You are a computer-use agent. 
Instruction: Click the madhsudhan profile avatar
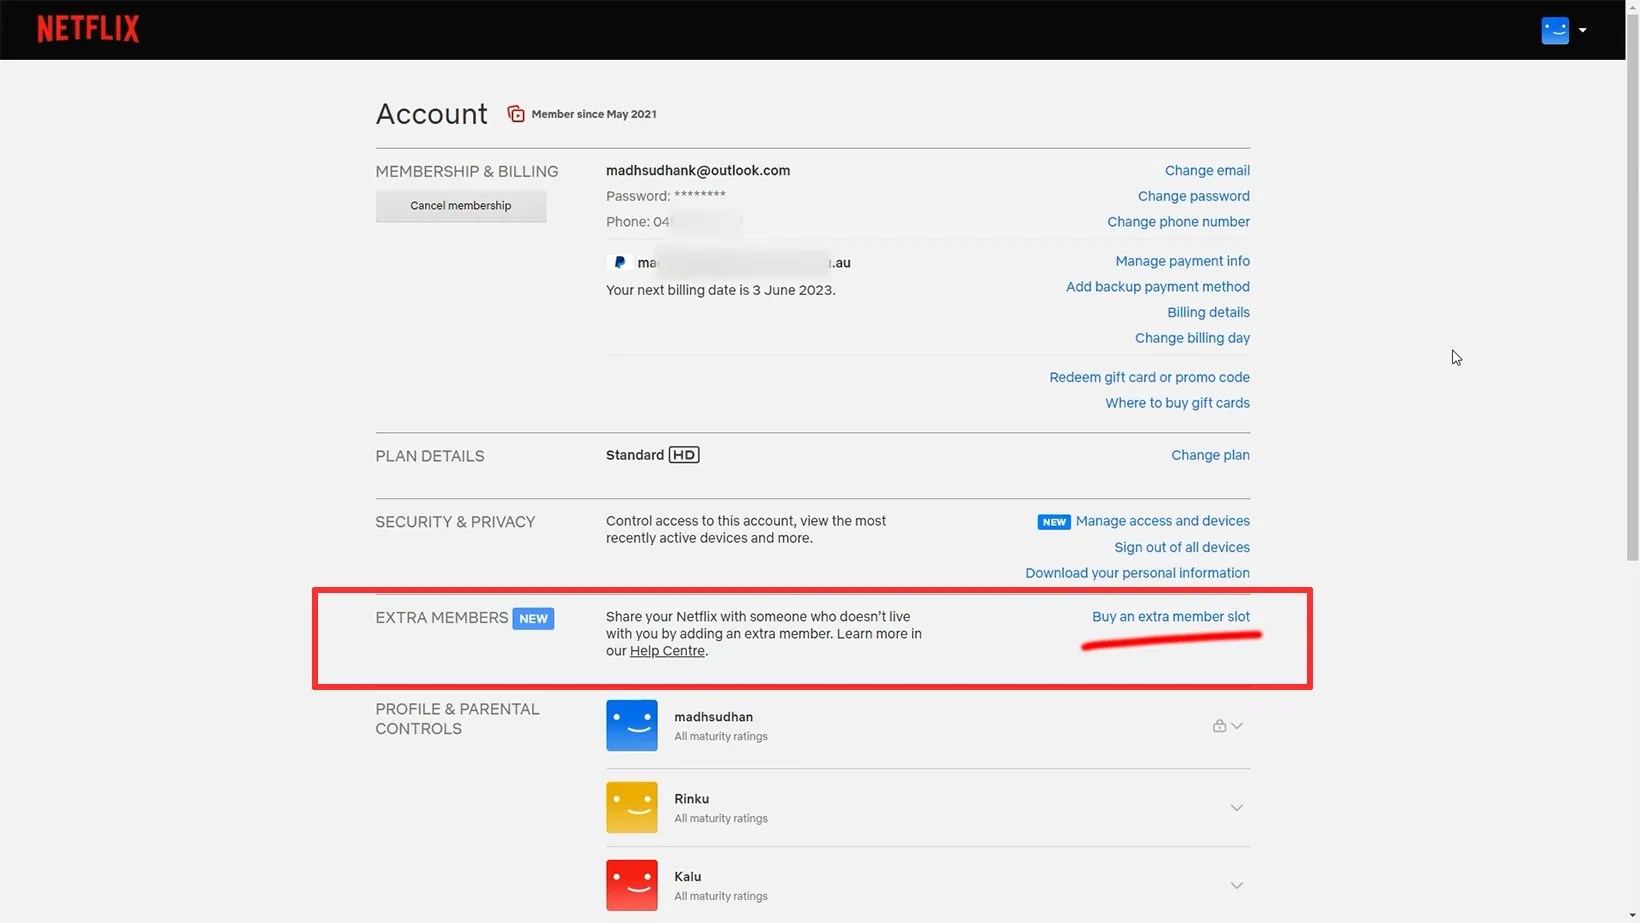[632, 725]
